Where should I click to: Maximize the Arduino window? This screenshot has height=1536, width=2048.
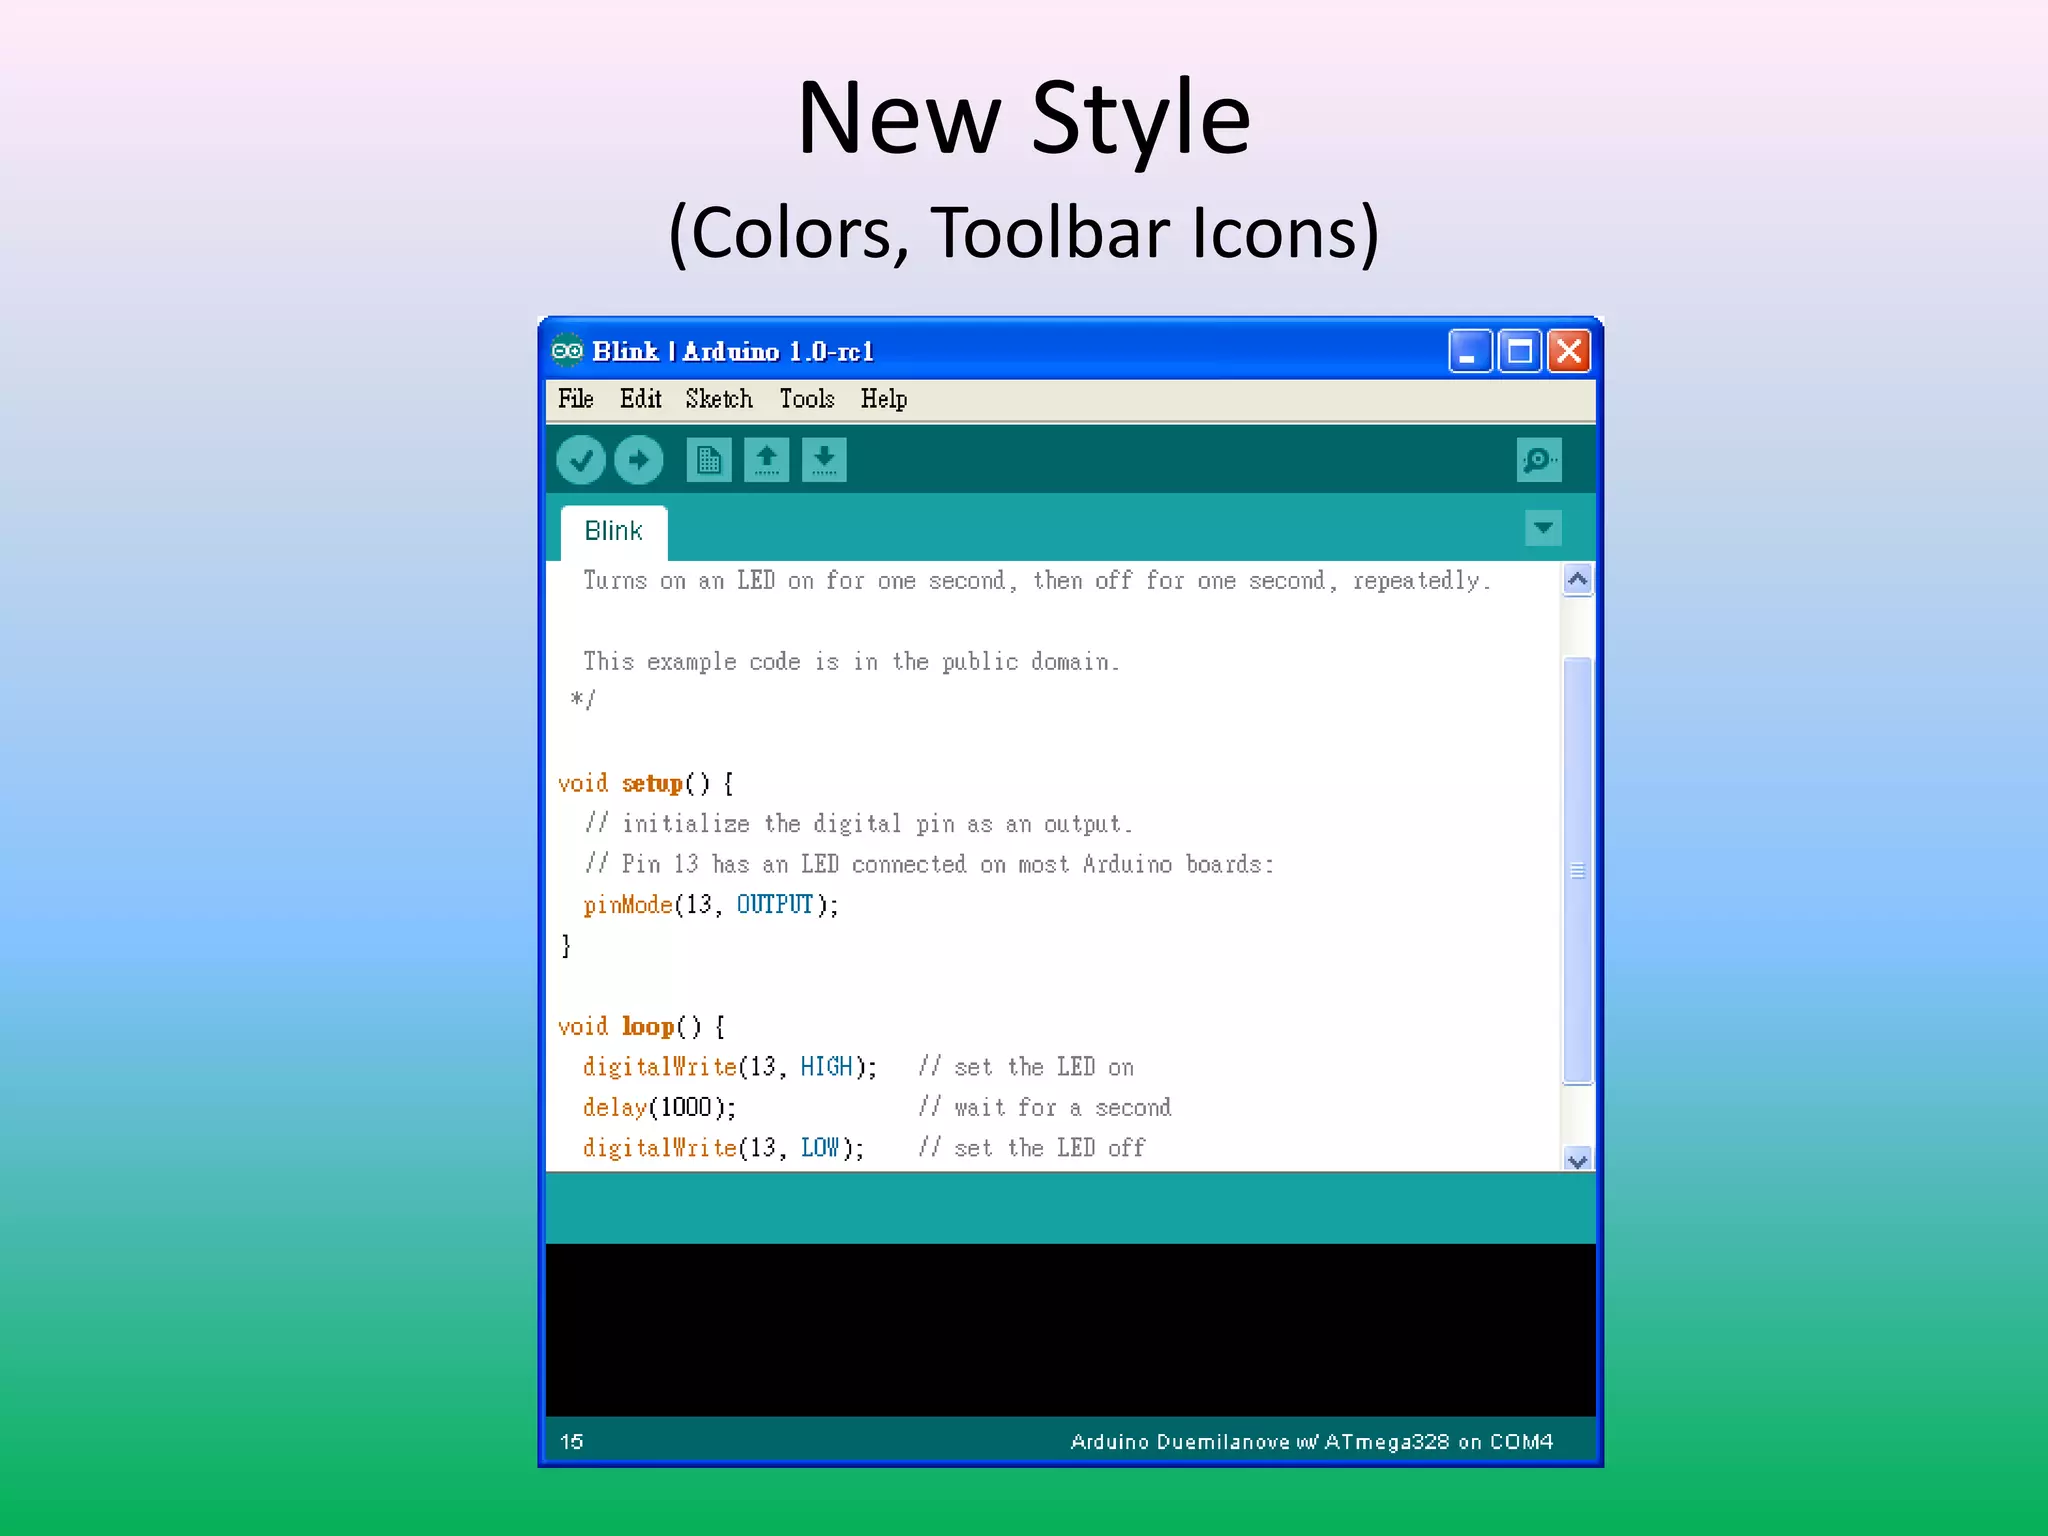1520,351
